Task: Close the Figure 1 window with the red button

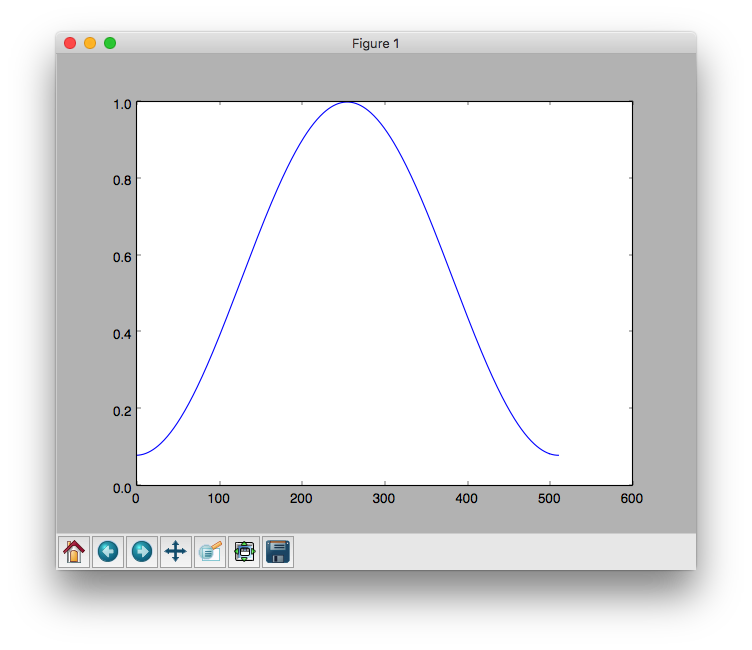Action: (x=70, y=43)
